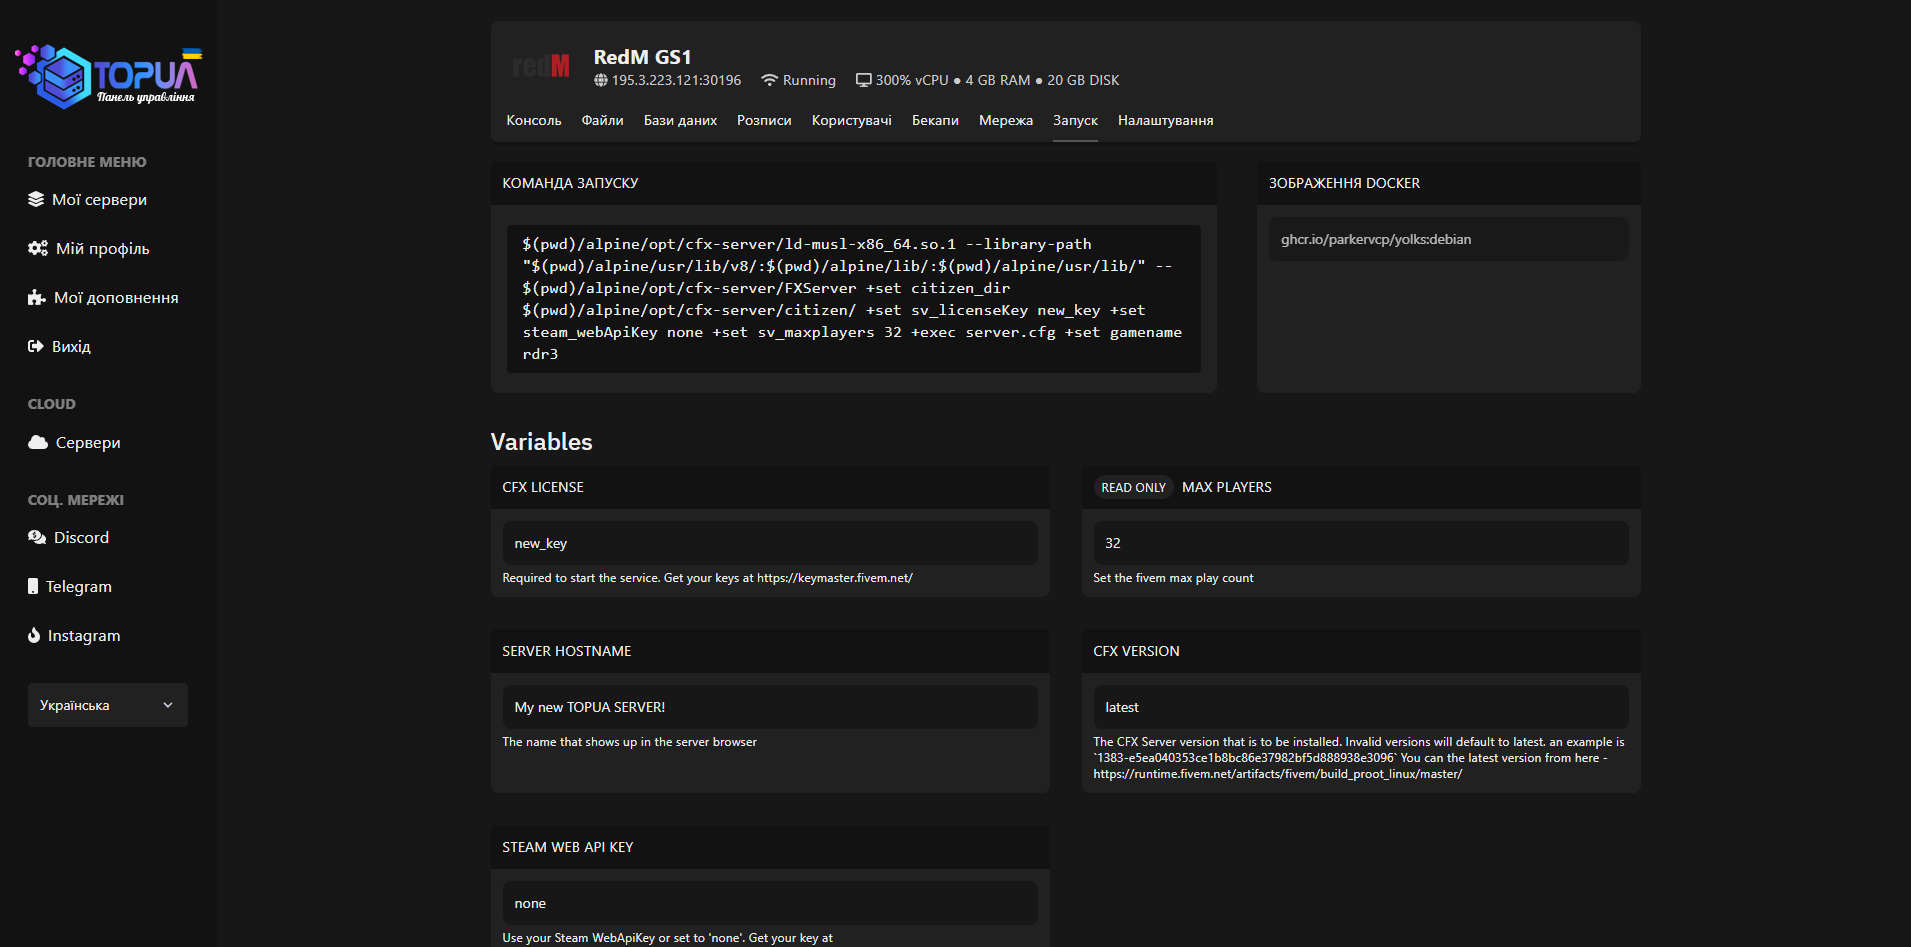Image resolution: width=1911 pixels, height=947 pixels.
Task: Click the cloud icon beside Сервери
Action: [38, 442]
